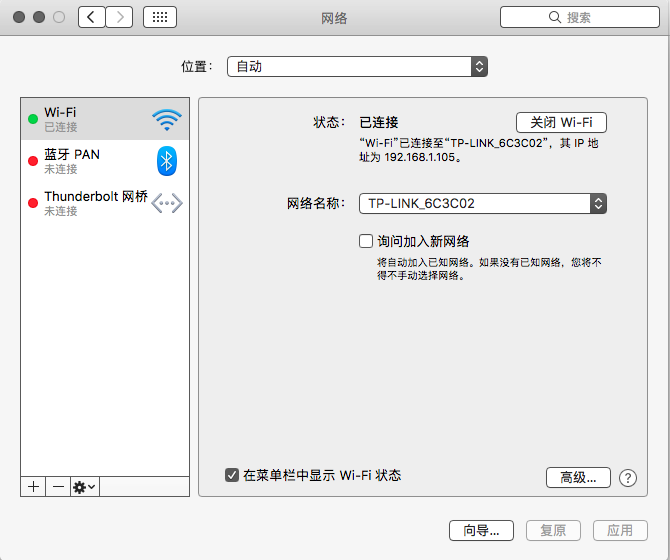Click the magnifier icon in search box

click(555, 17)
